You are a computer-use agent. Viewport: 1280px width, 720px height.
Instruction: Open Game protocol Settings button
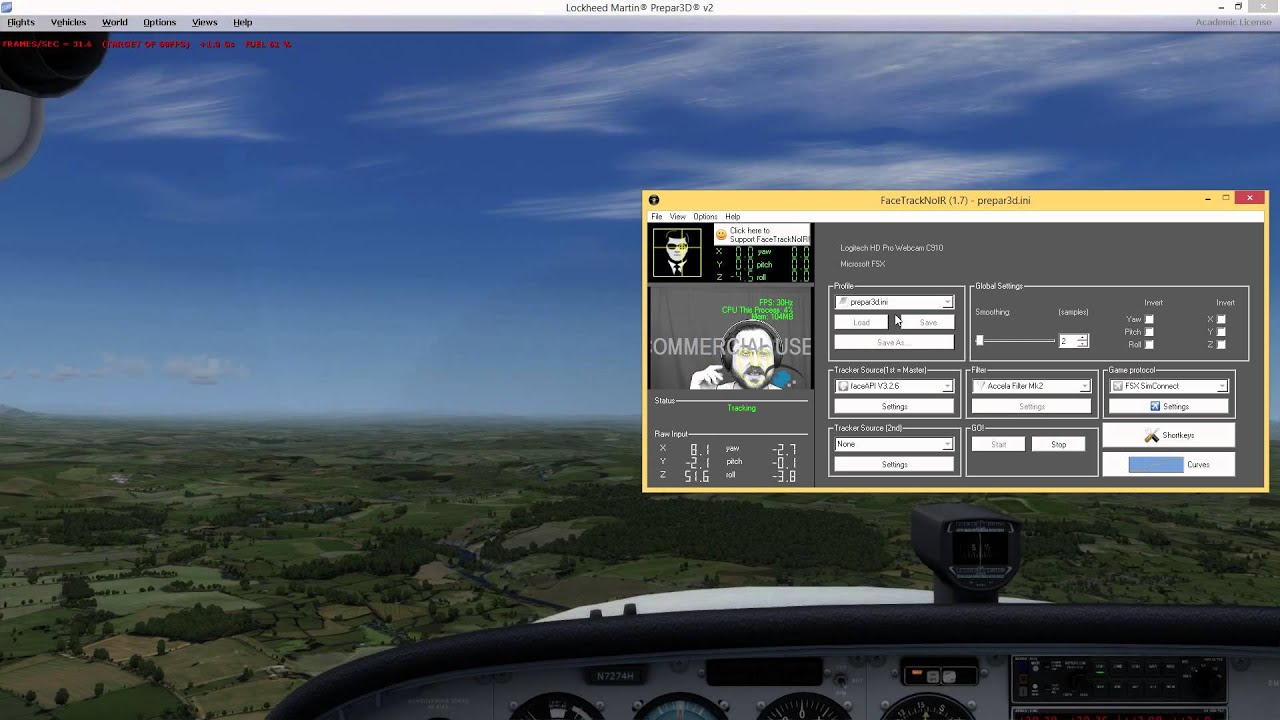coord(1169,407)
